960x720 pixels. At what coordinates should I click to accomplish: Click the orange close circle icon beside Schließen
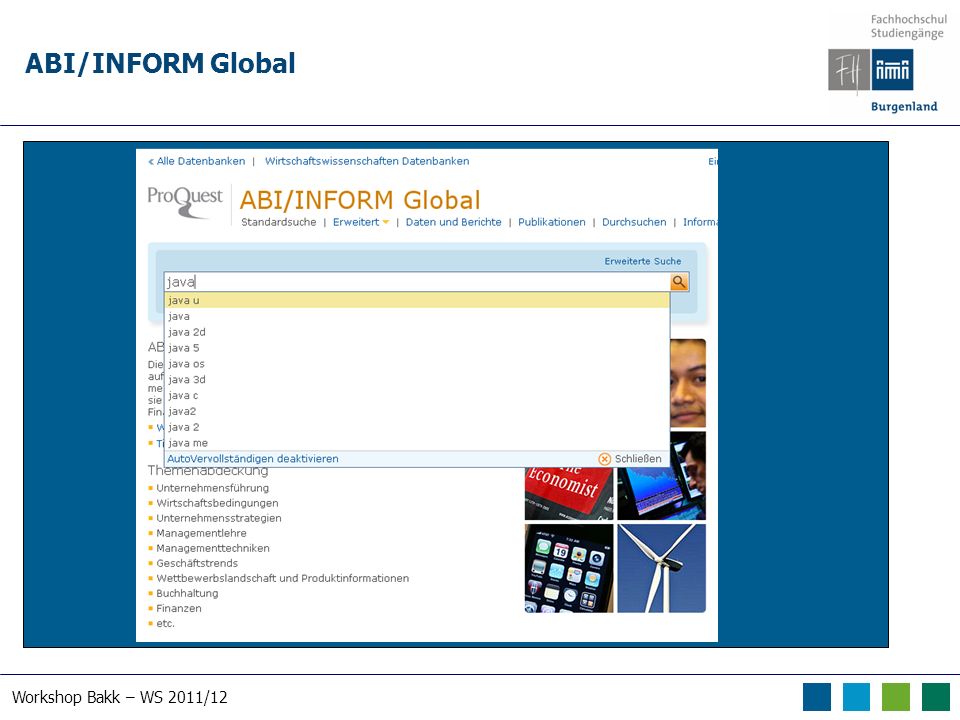pyautogui.click(x=604, y=459)
